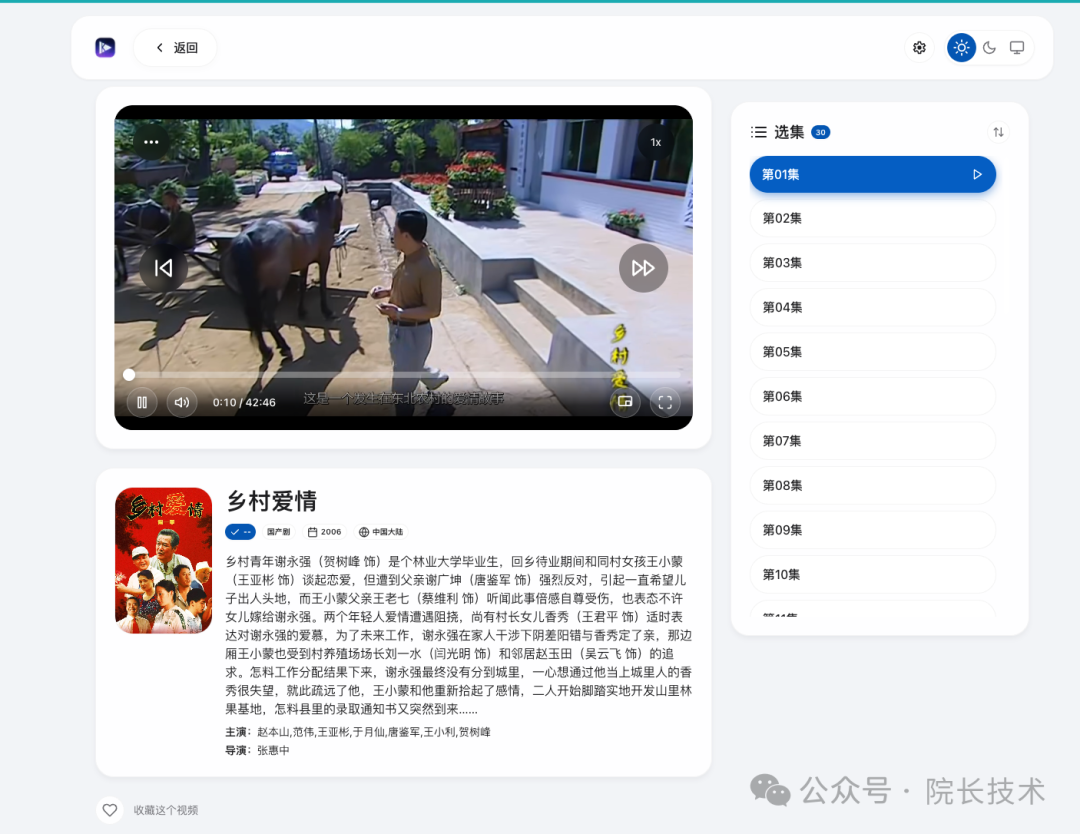
Task: Toggle light mode with the sun icon
Action: 961,47
